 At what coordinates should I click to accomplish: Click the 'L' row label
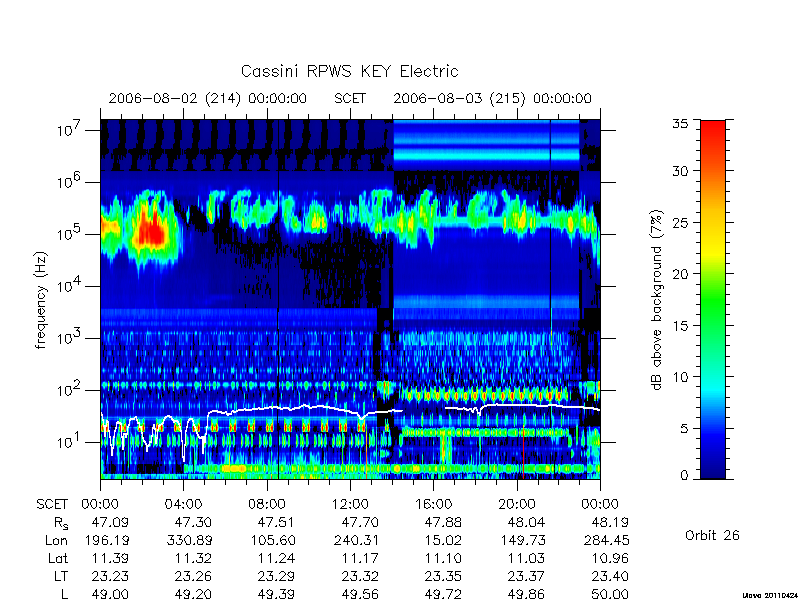pyautogui.click(x=65, y=594)
